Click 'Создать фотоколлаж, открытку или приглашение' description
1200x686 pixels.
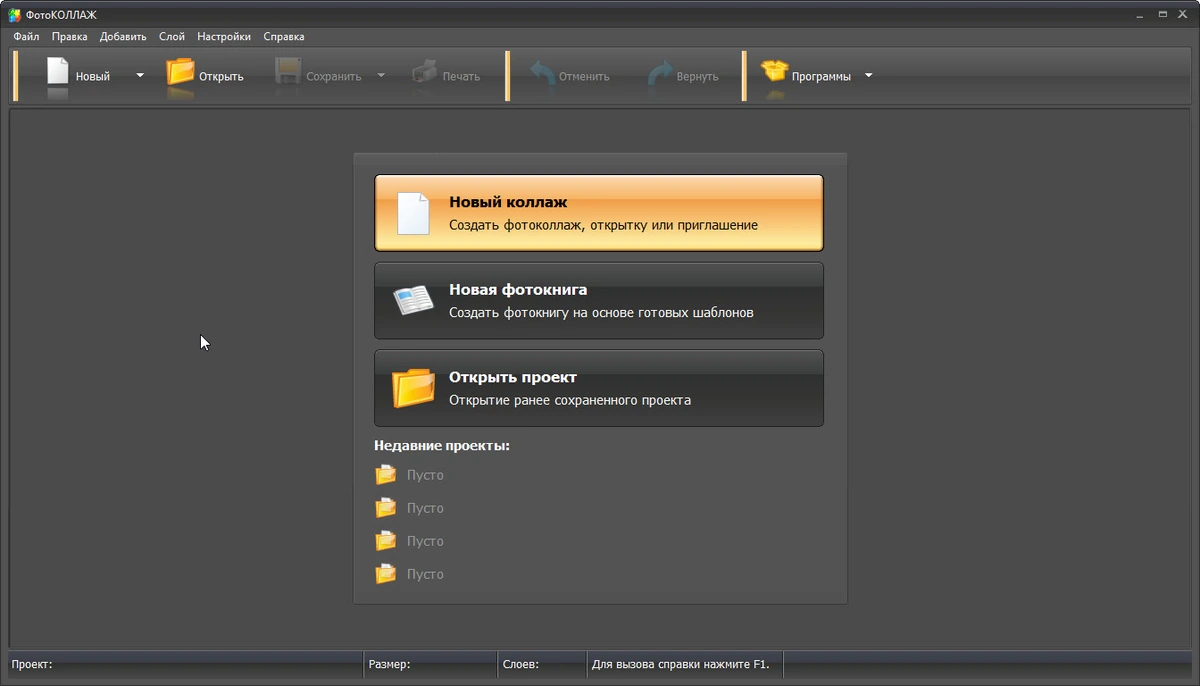point(603,225)
